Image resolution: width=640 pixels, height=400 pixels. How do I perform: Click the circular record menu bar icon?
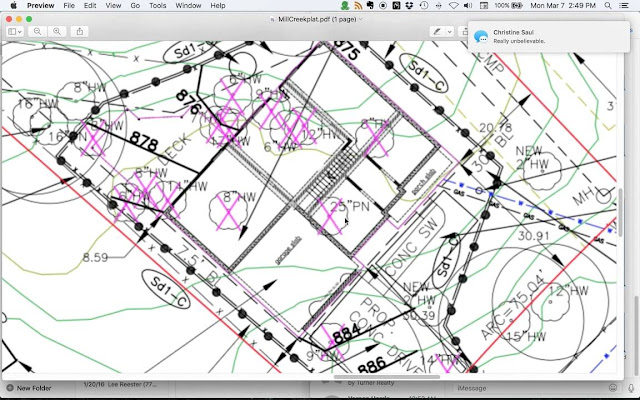383,5
